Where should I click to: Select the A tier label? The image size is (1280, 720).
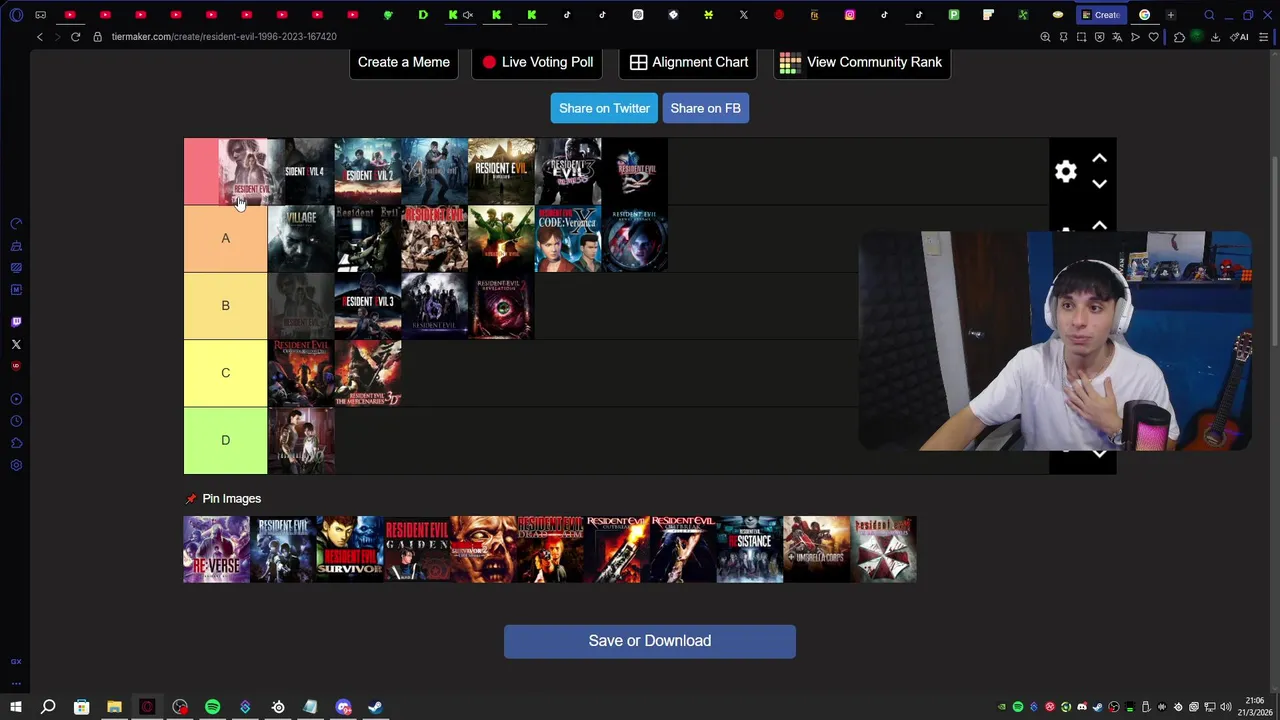tap(225, 239)
